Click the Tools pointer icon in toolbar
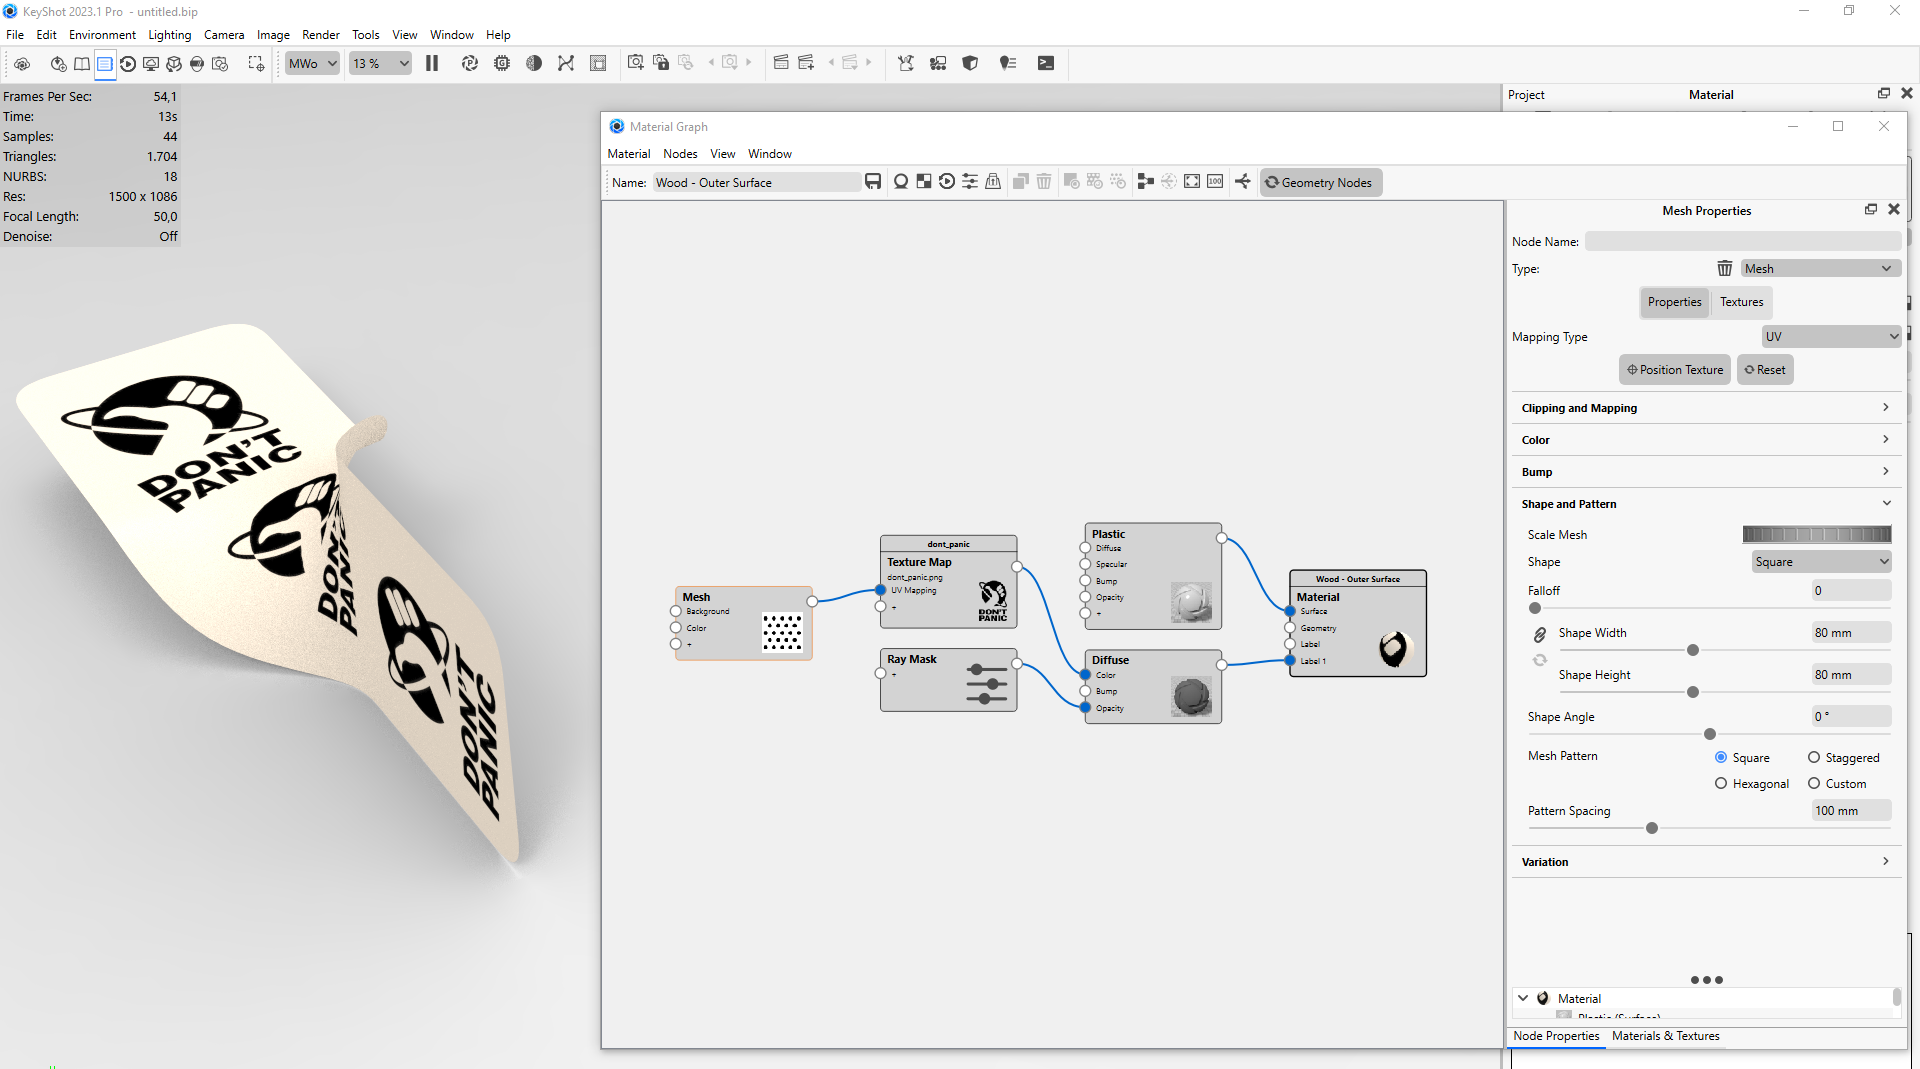The image size is (1920, 1069). click(906, 63)
